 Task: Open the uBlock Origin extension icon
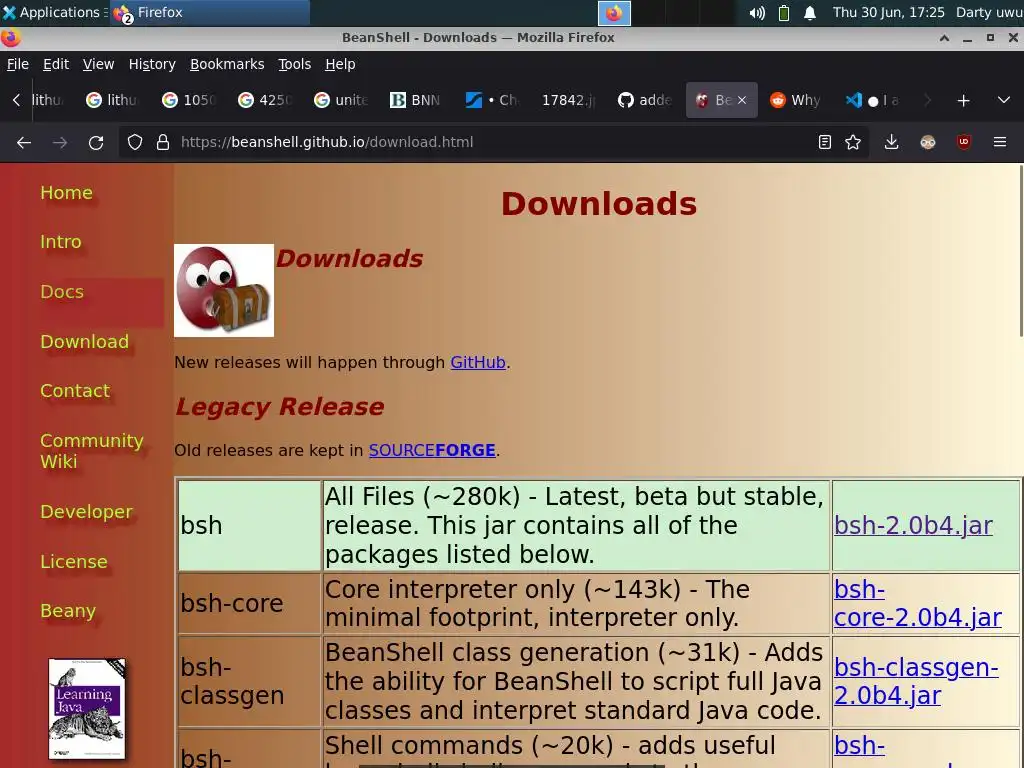point(964,142)
